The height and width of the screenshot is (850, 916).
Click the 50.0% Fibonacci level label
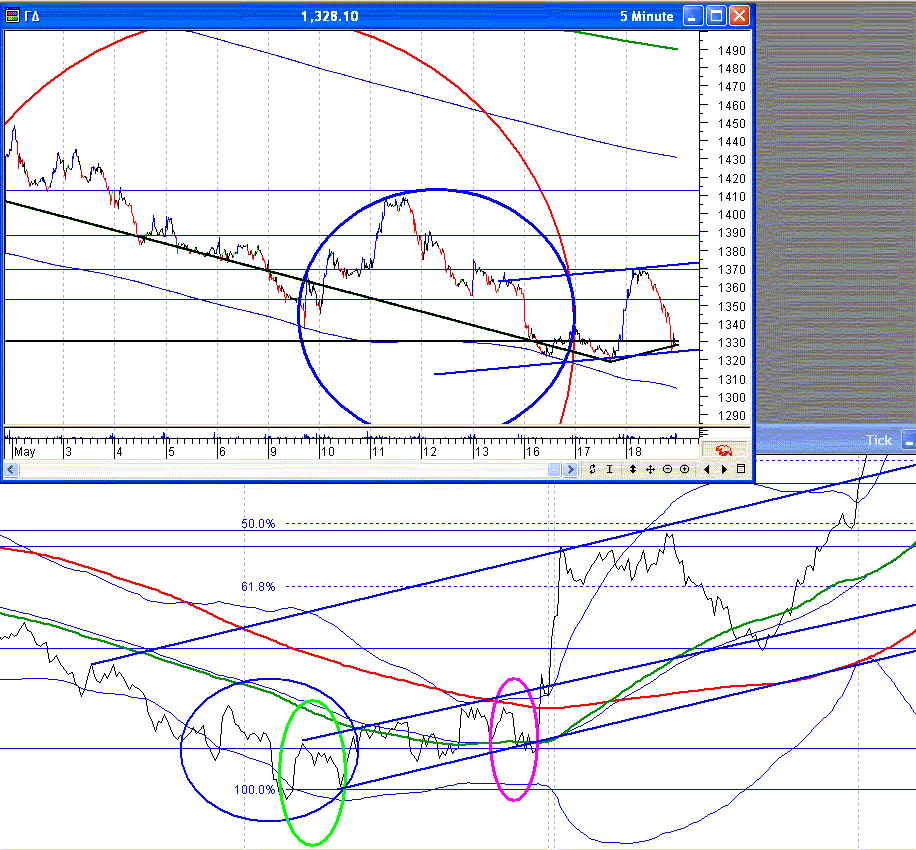pyautogui.click(x=258, y=524)
